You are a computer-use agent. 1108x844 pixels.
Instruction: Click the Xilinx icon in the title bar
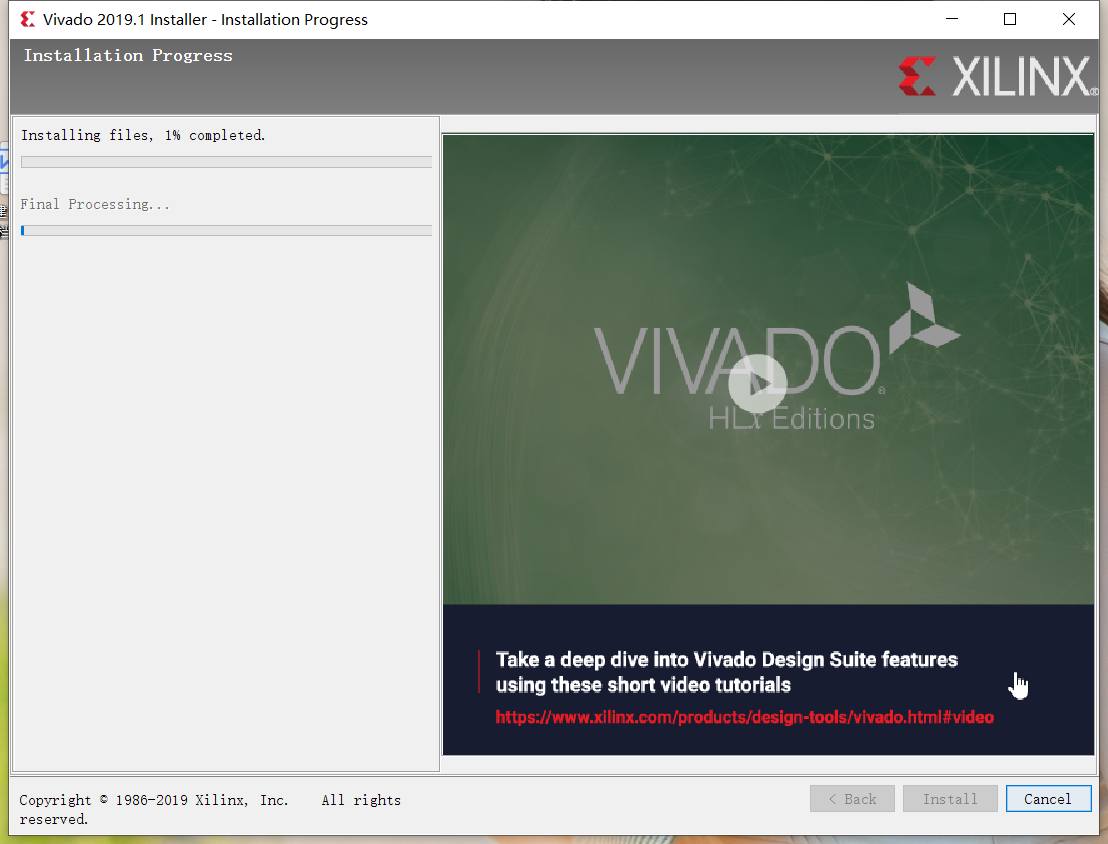point(28,19)
